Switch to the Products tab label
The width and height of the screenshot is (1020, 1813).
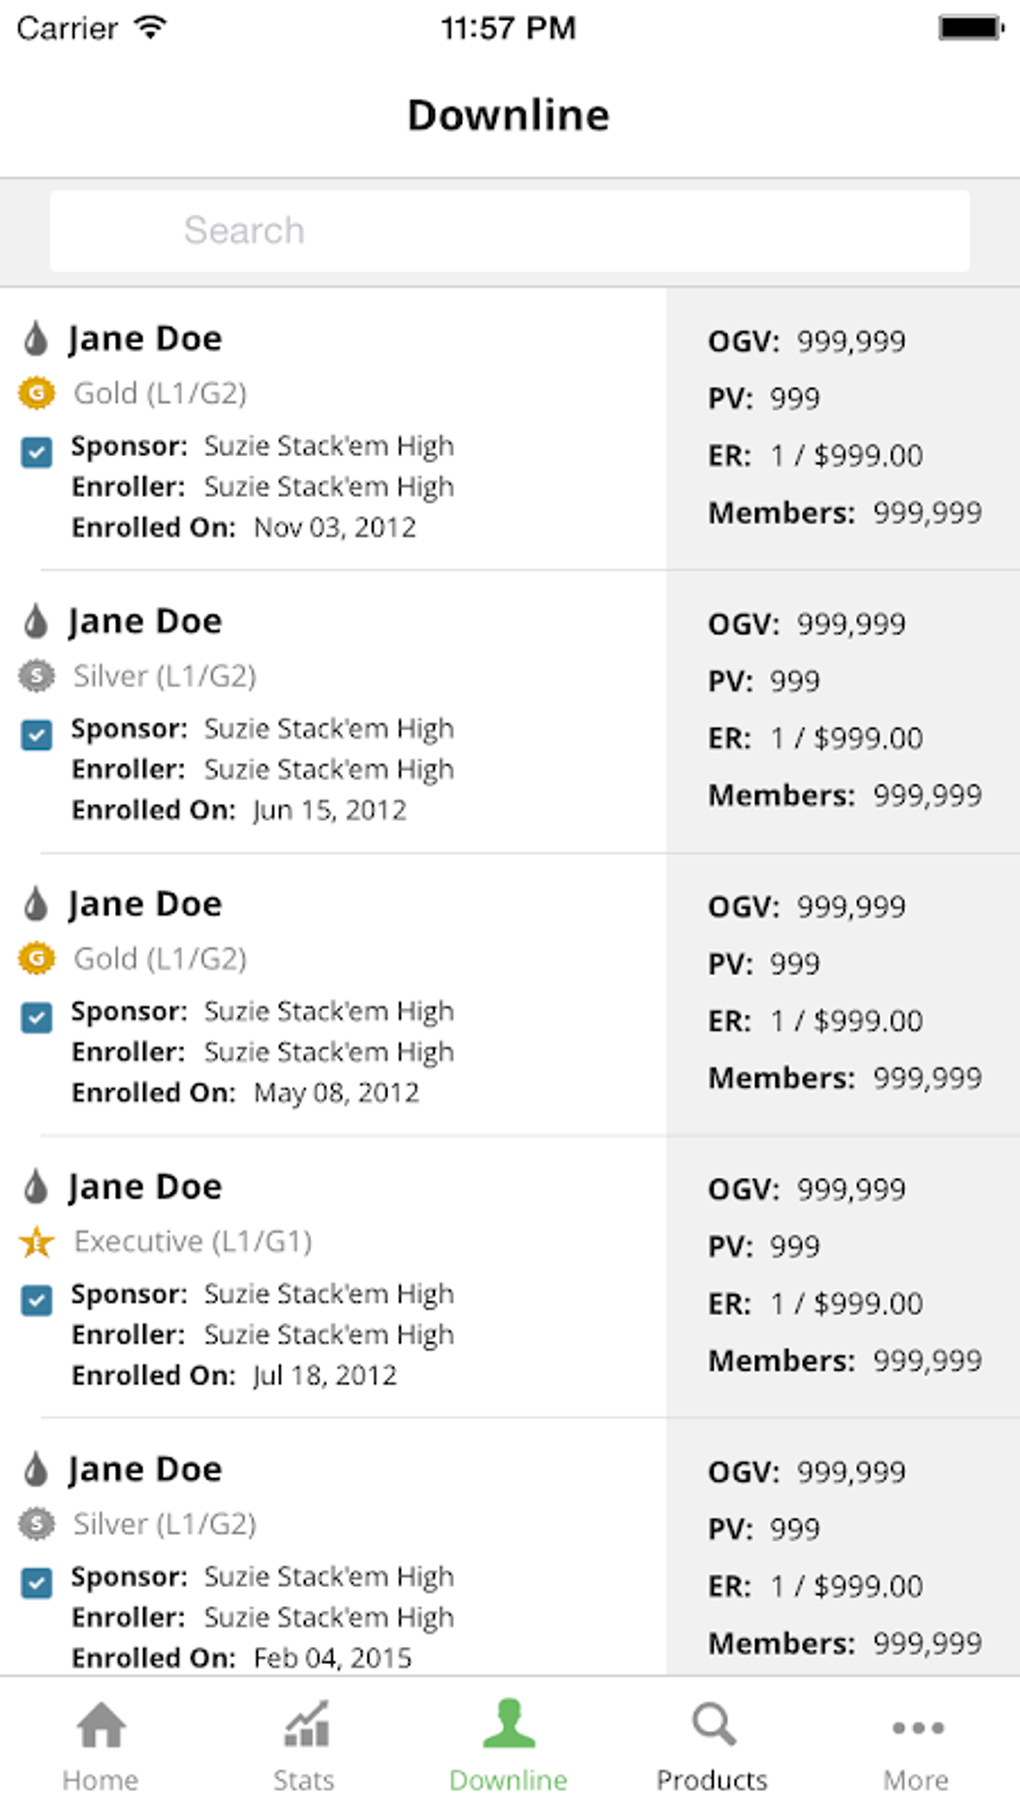[x=712, y=1780]
